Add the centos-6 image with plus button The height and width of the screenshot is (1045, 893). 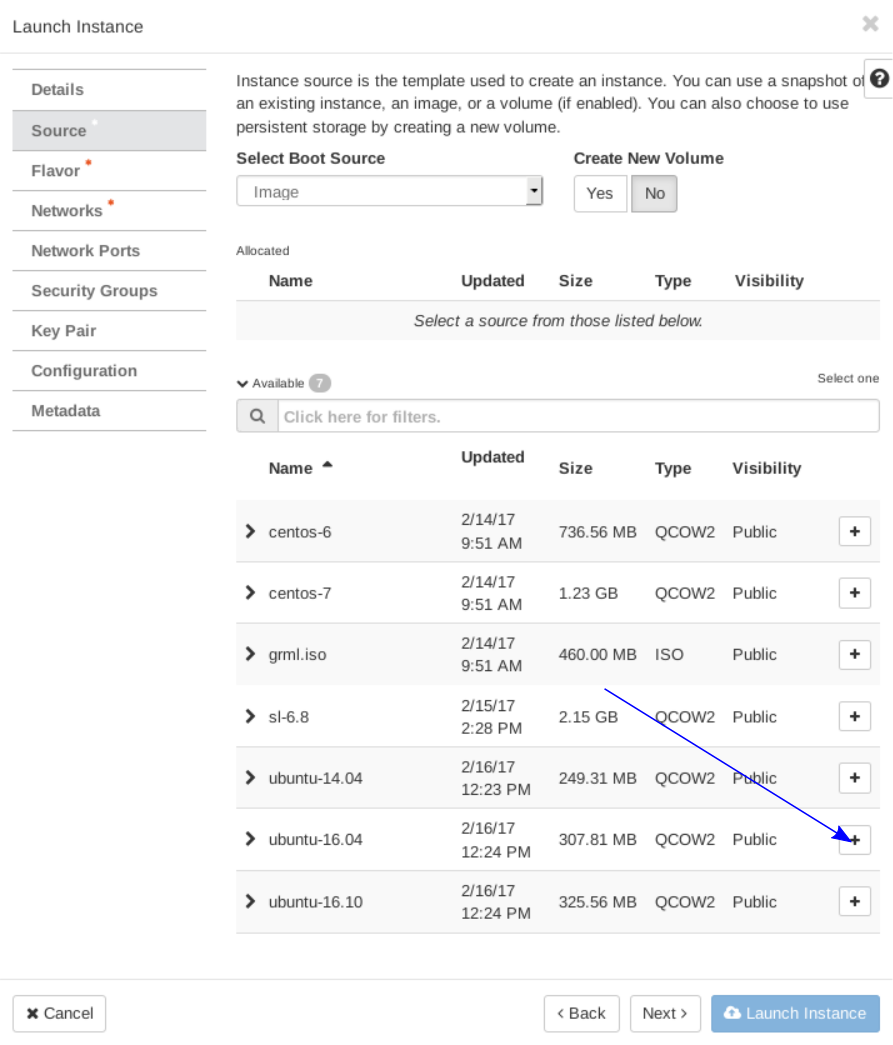tap(854, 532)
